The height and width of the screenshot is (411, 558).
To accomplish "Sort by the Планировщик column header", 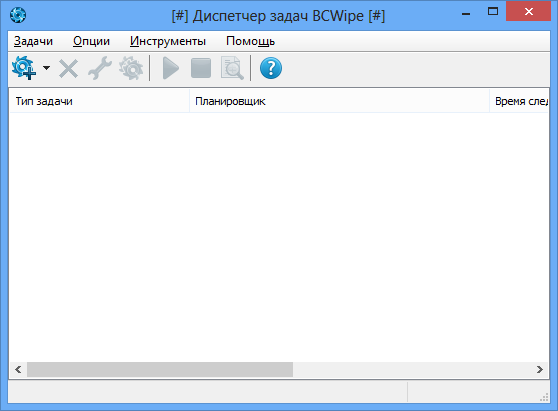I will tap(339, 101).
